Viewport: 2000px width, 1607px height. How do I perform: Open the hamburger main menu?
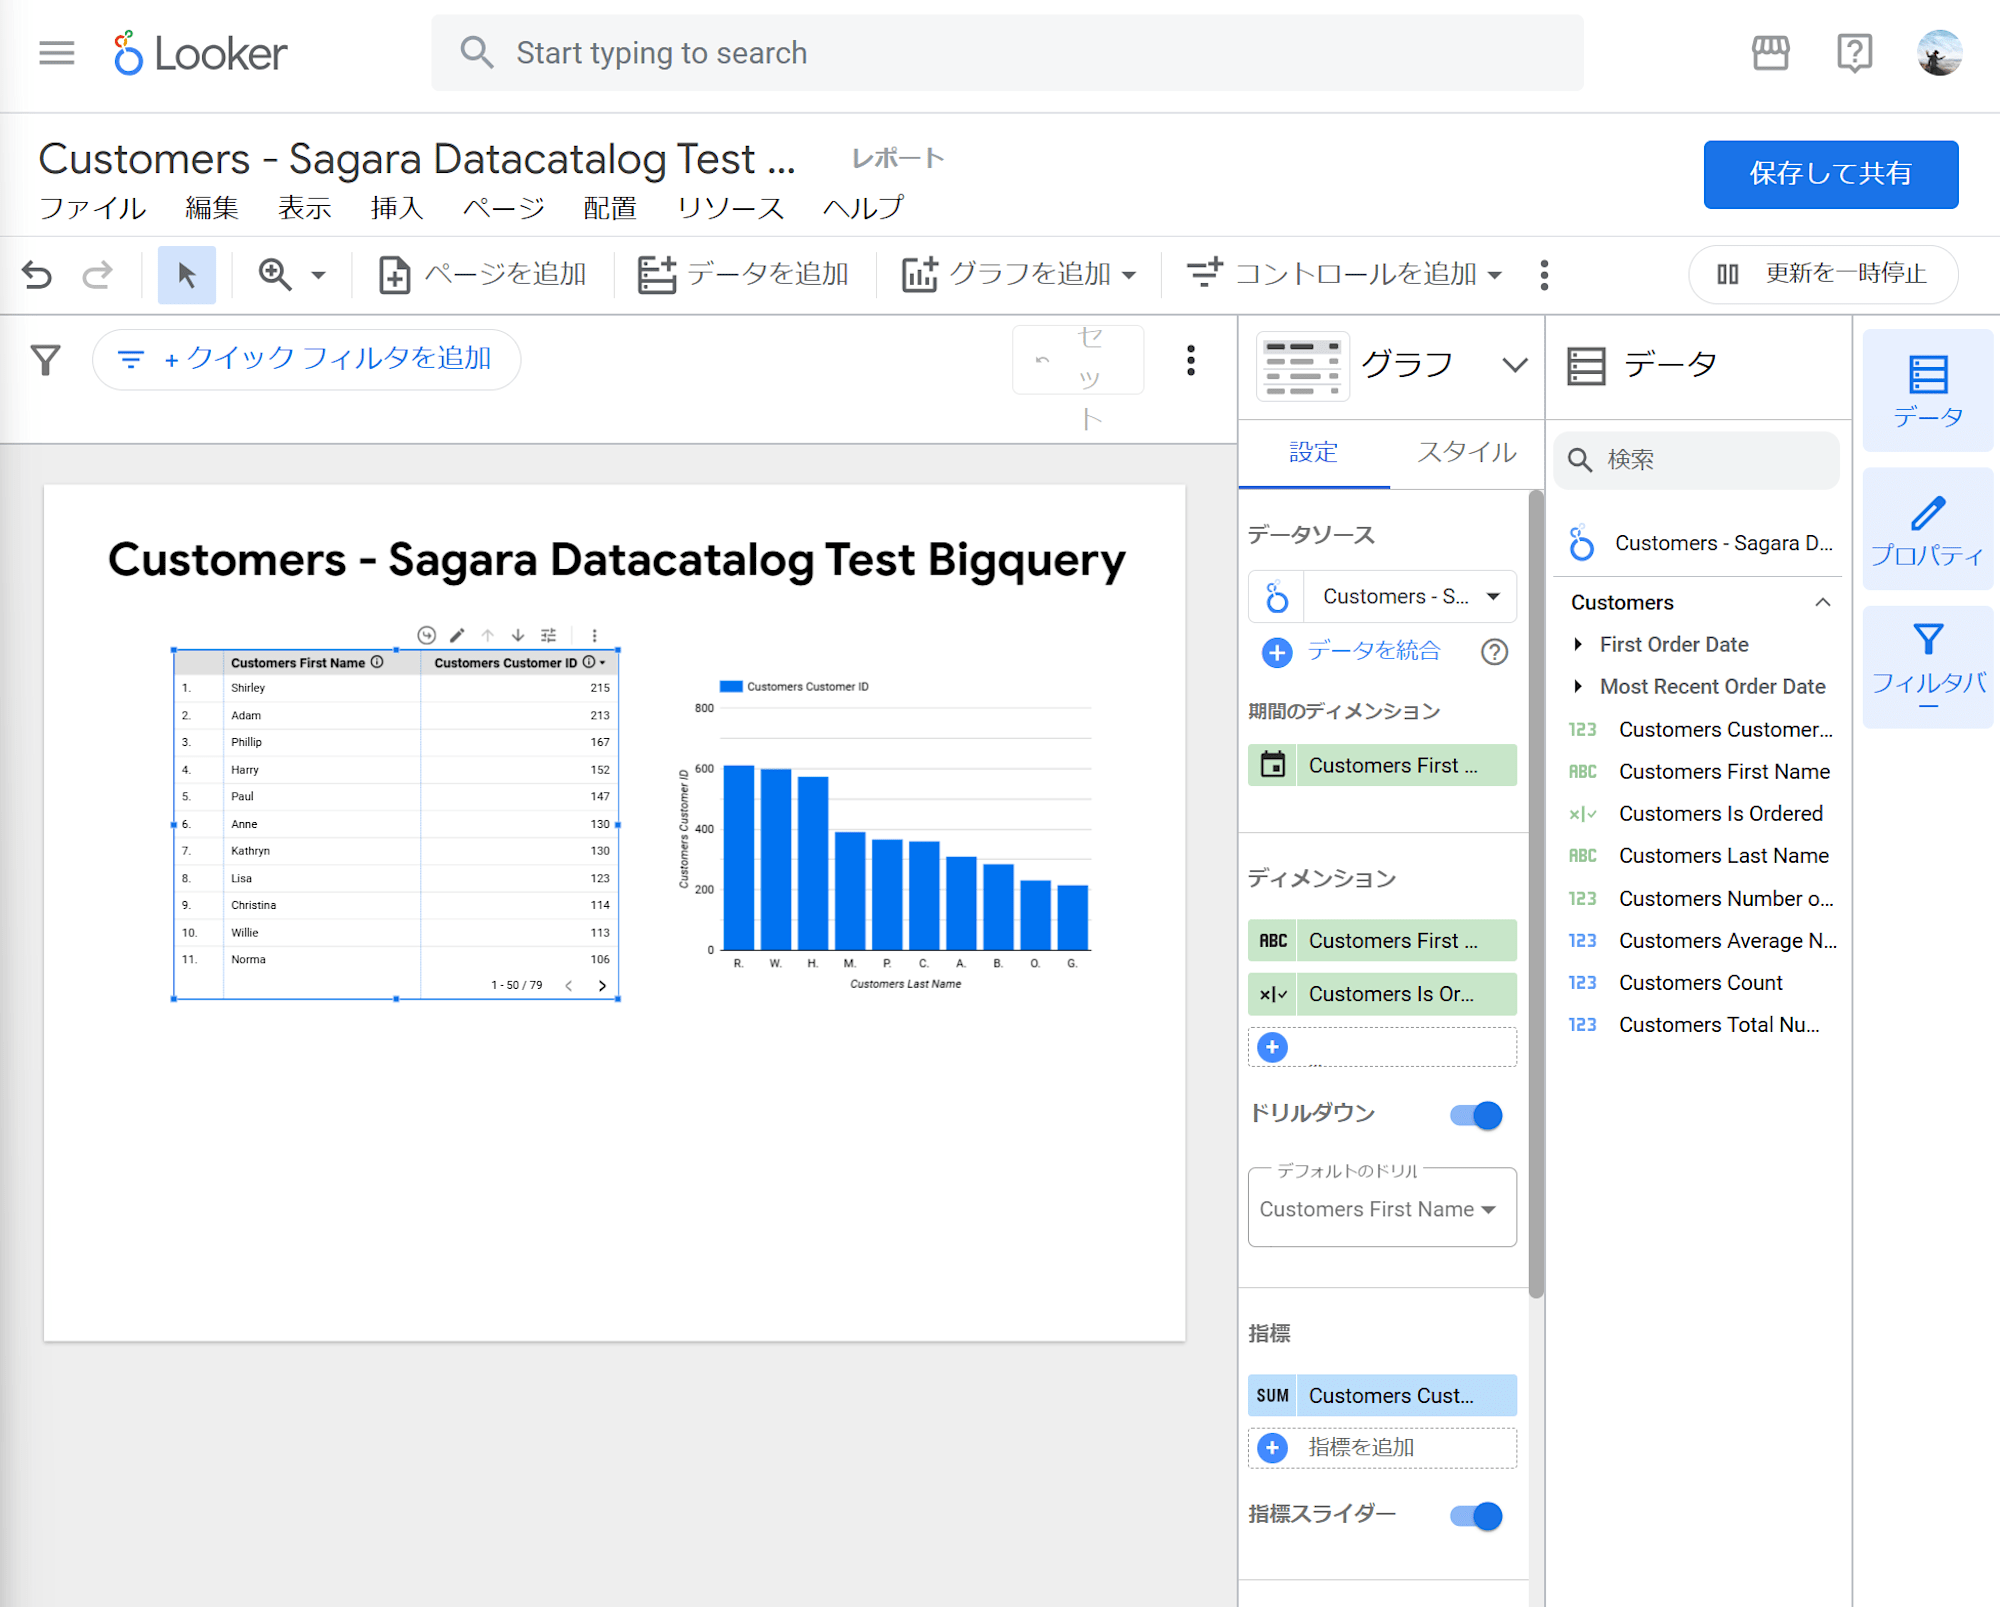[57, 52]
